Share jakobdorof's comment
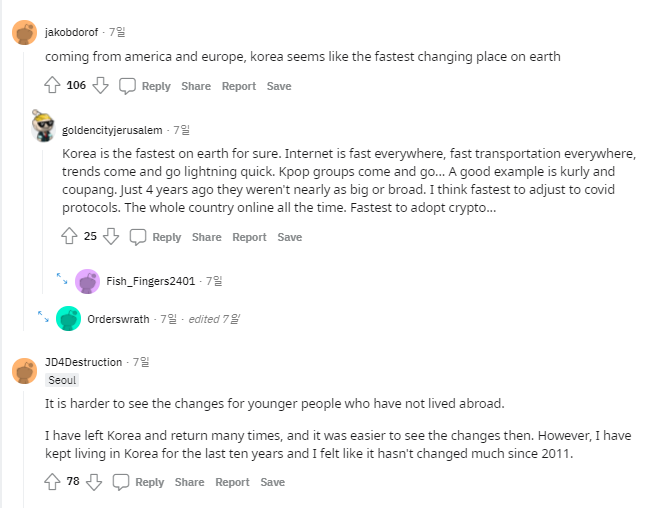657x508 pixels. [196, 86]
